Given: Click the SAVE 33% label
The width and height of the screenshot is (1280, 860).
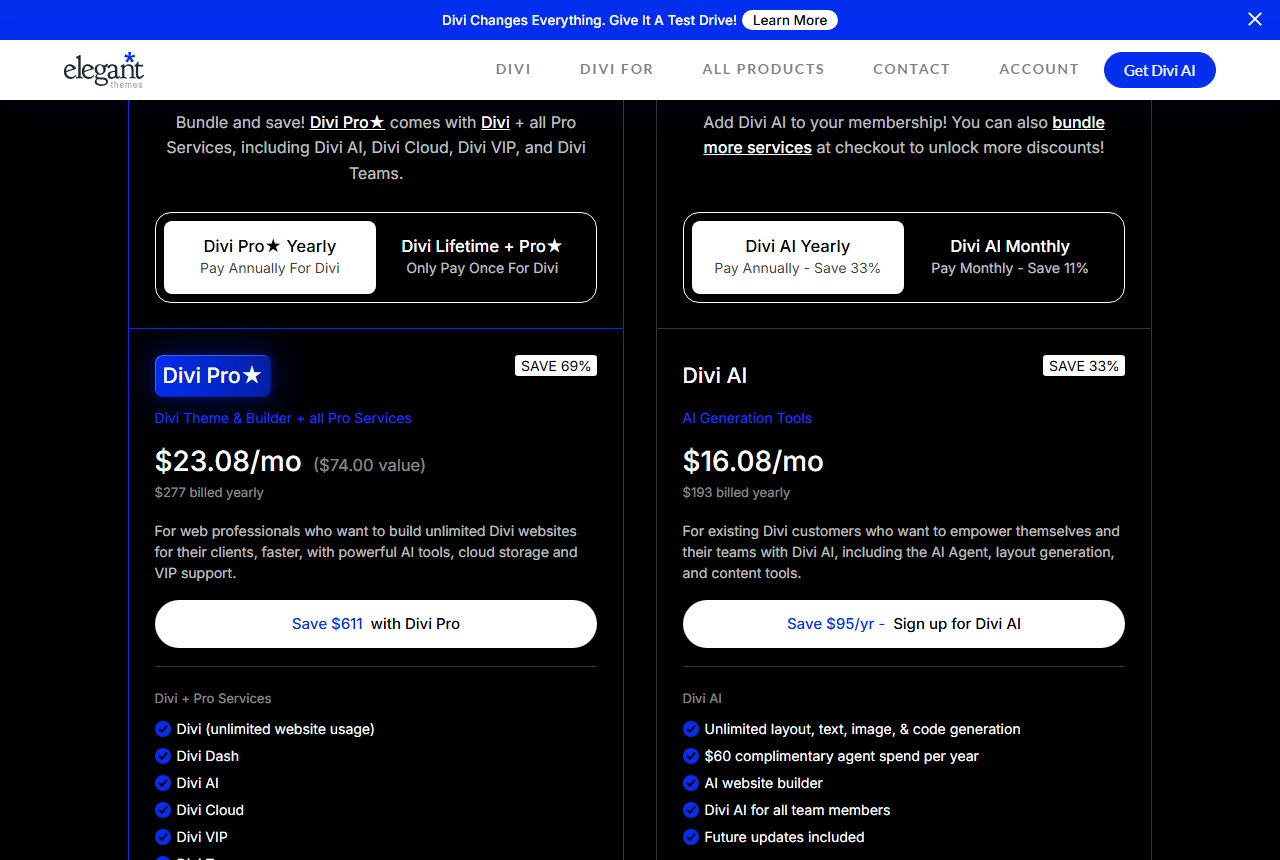Looking at the screenshot, I should (x=1084, y=366).
